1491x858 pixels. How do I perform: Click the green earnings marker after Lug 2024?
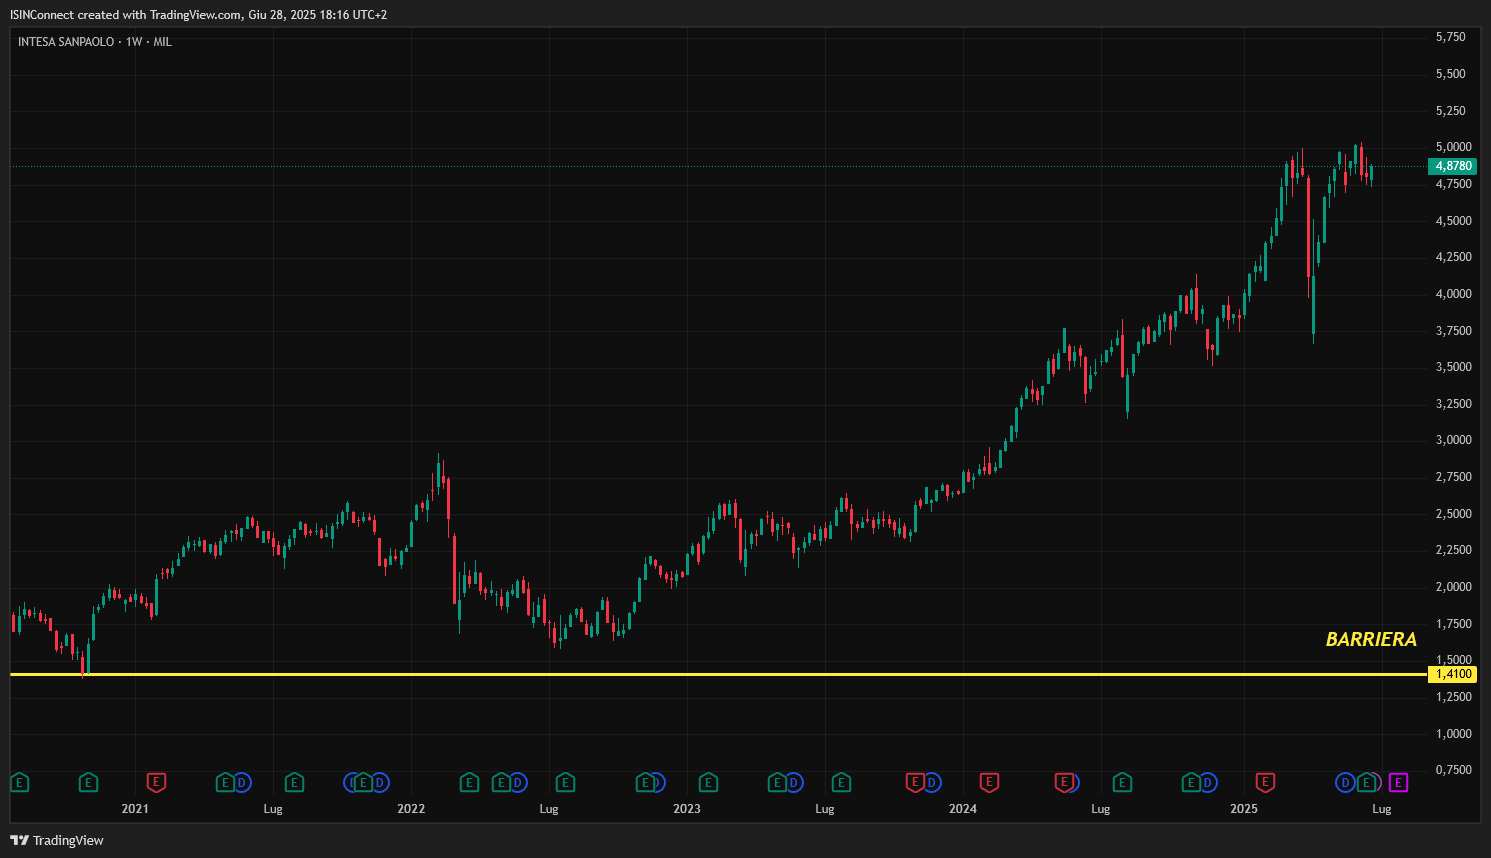pos(1122,782)
